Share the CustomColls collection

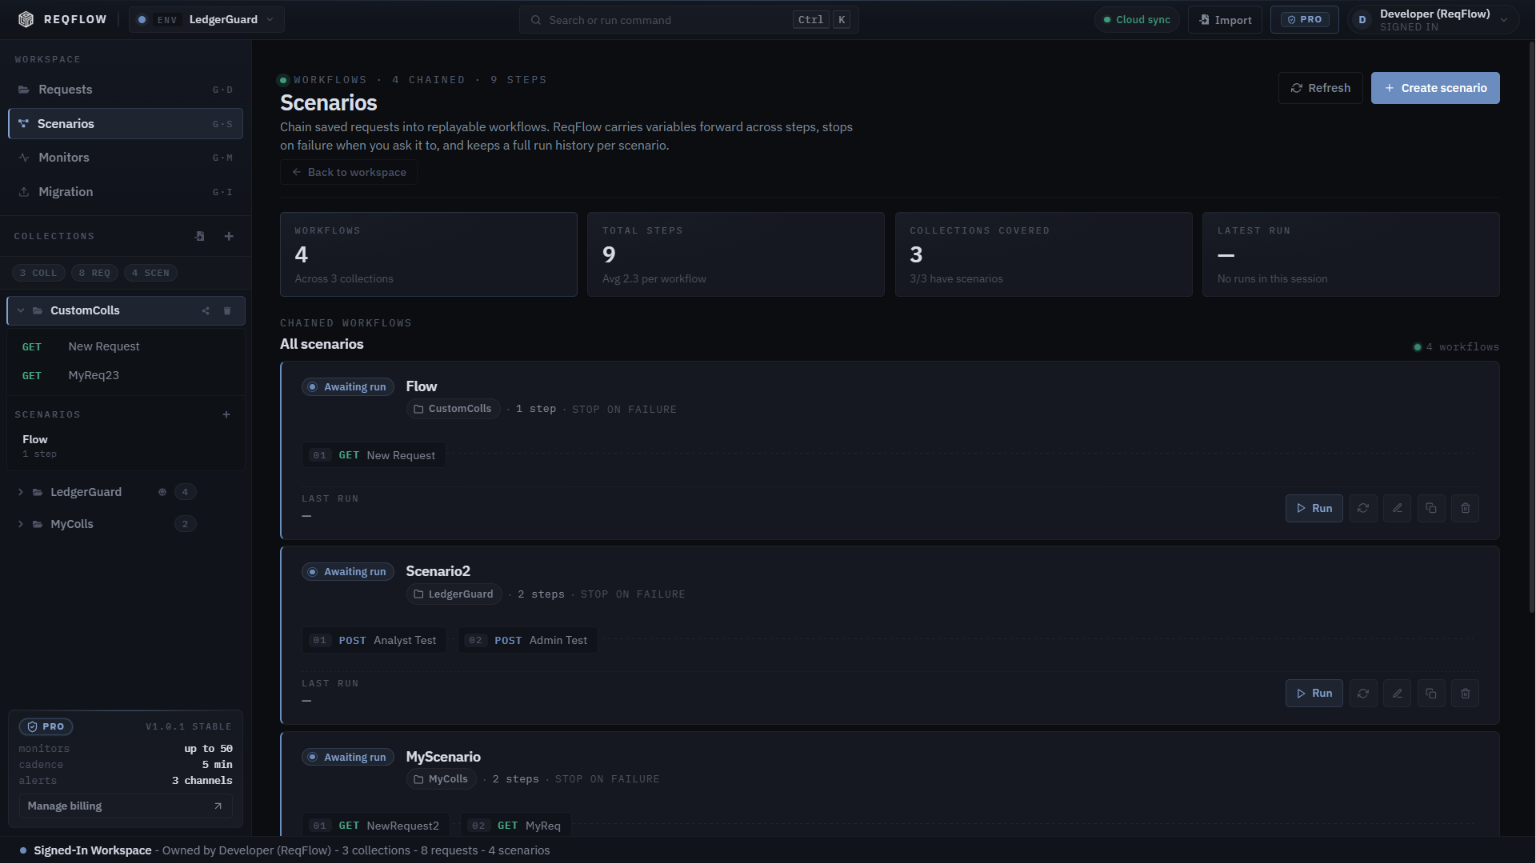click(206, 311)
